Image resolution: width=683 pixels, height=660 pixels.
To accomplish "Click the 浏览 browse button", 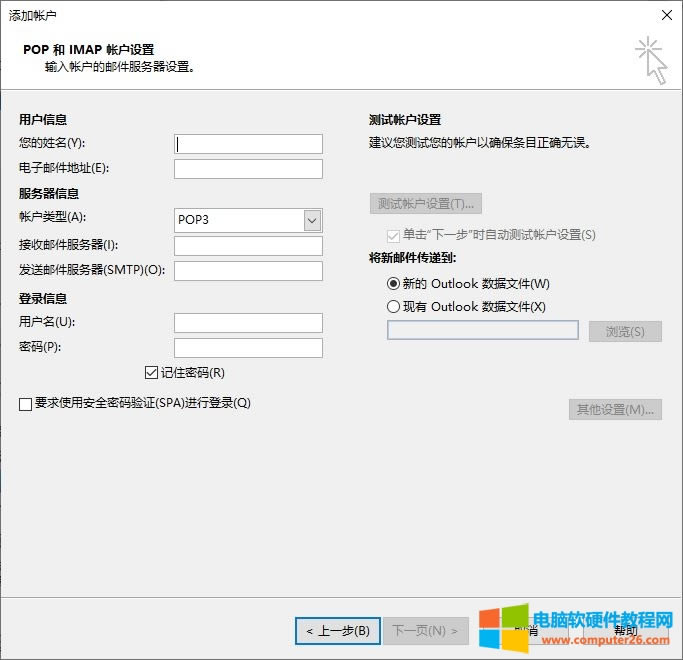I will pyautogui.click(x=624, y=331).
